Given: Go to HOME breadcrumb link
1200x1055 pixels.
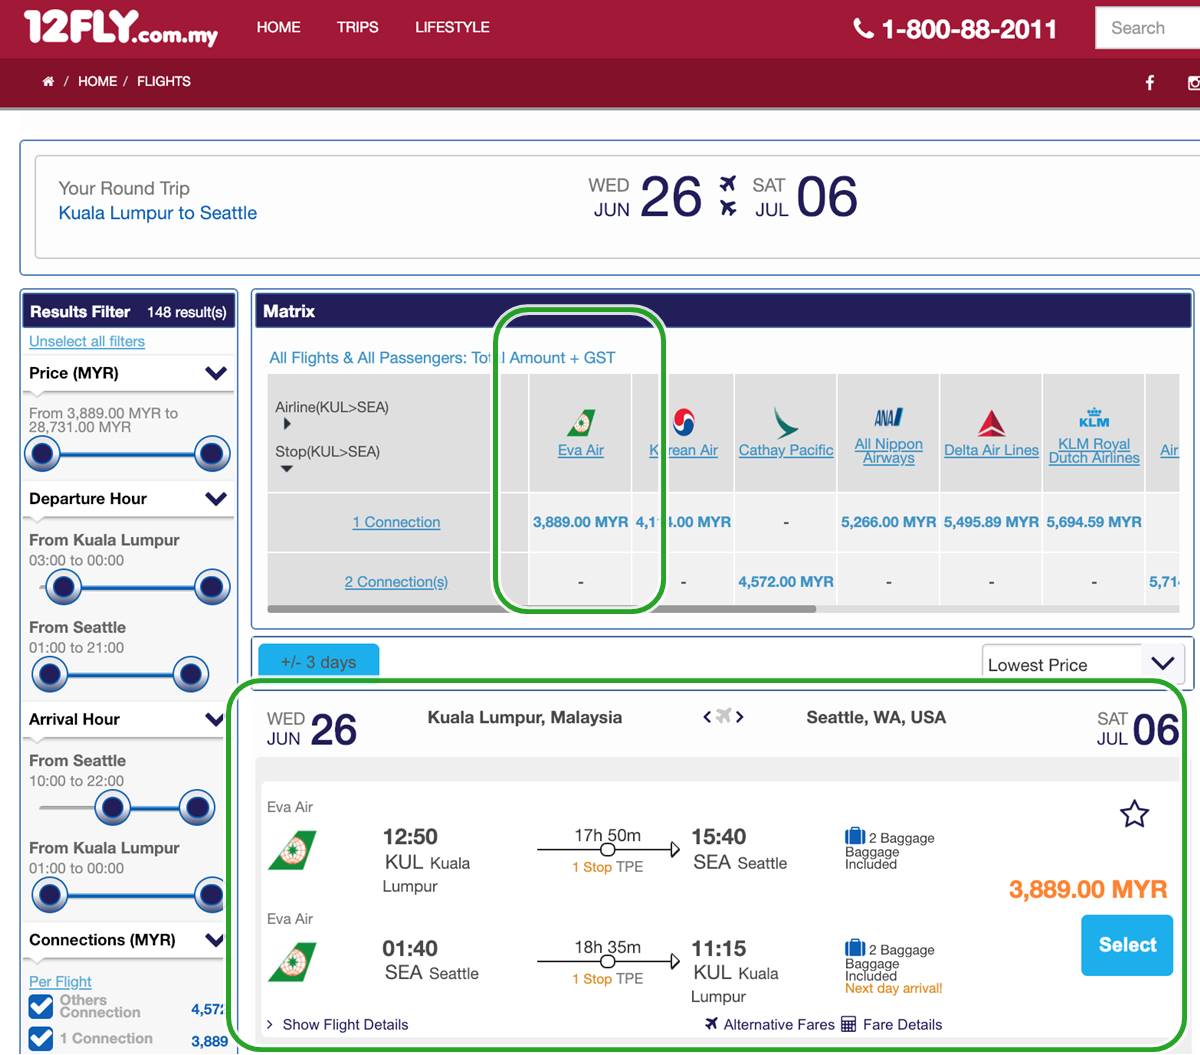Looking at the screenshot, I should (x=97, y=81).
